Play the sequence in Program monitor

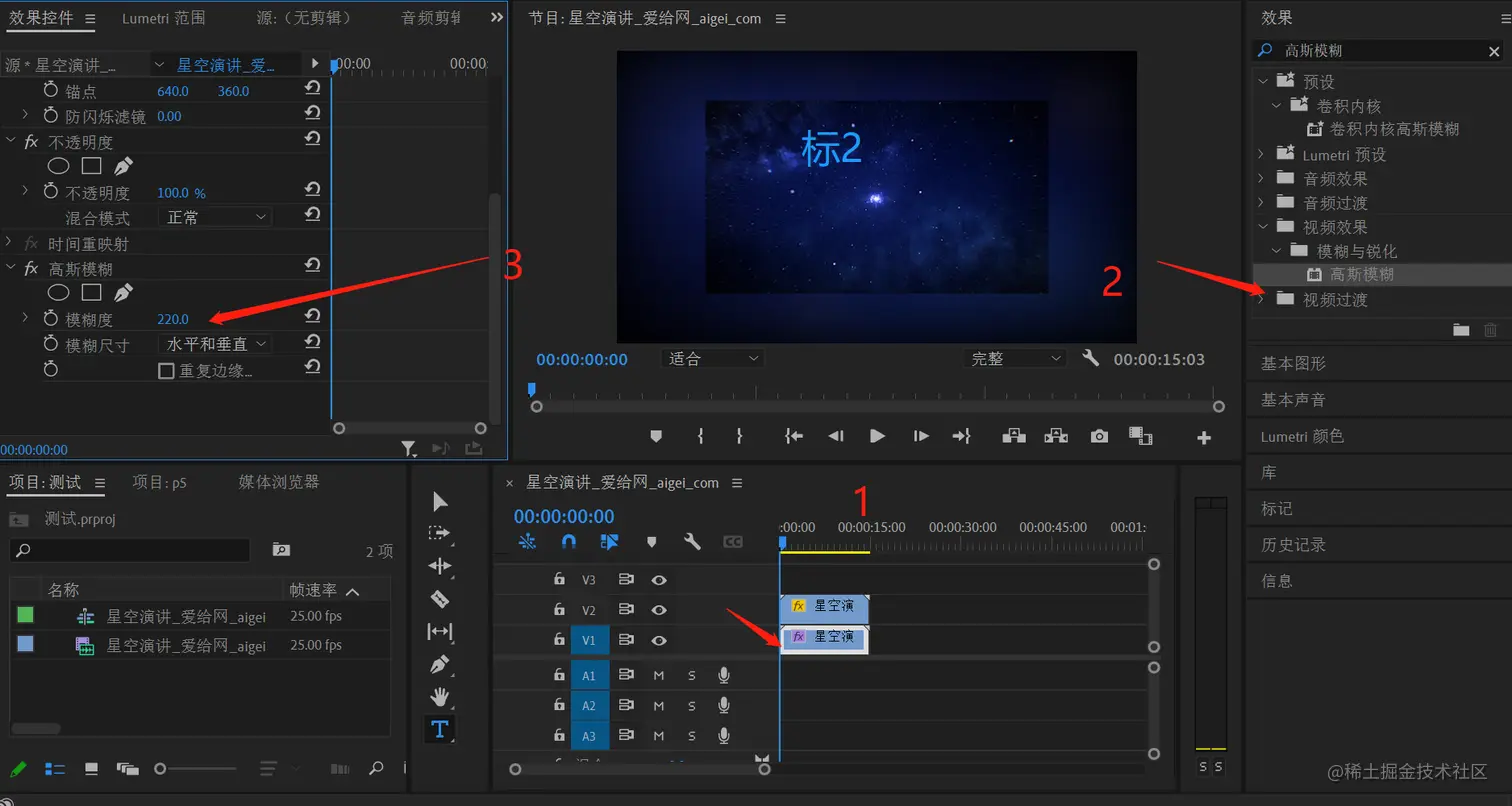[877, 436]
